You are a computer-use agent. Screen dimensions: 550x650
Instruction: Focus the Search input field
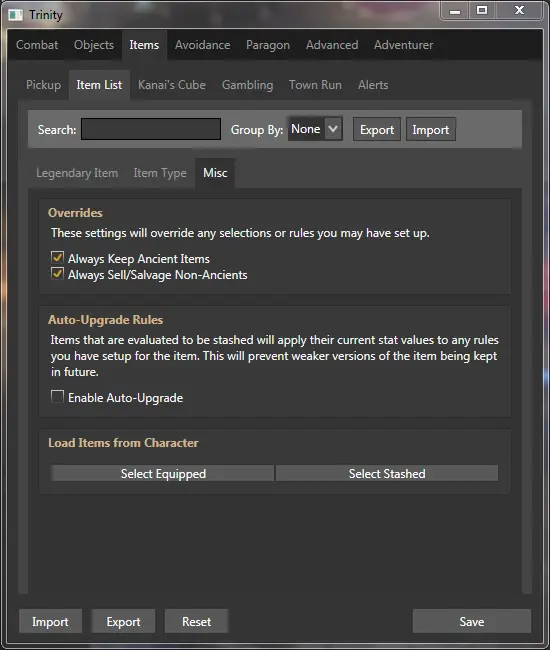point(150,129)
